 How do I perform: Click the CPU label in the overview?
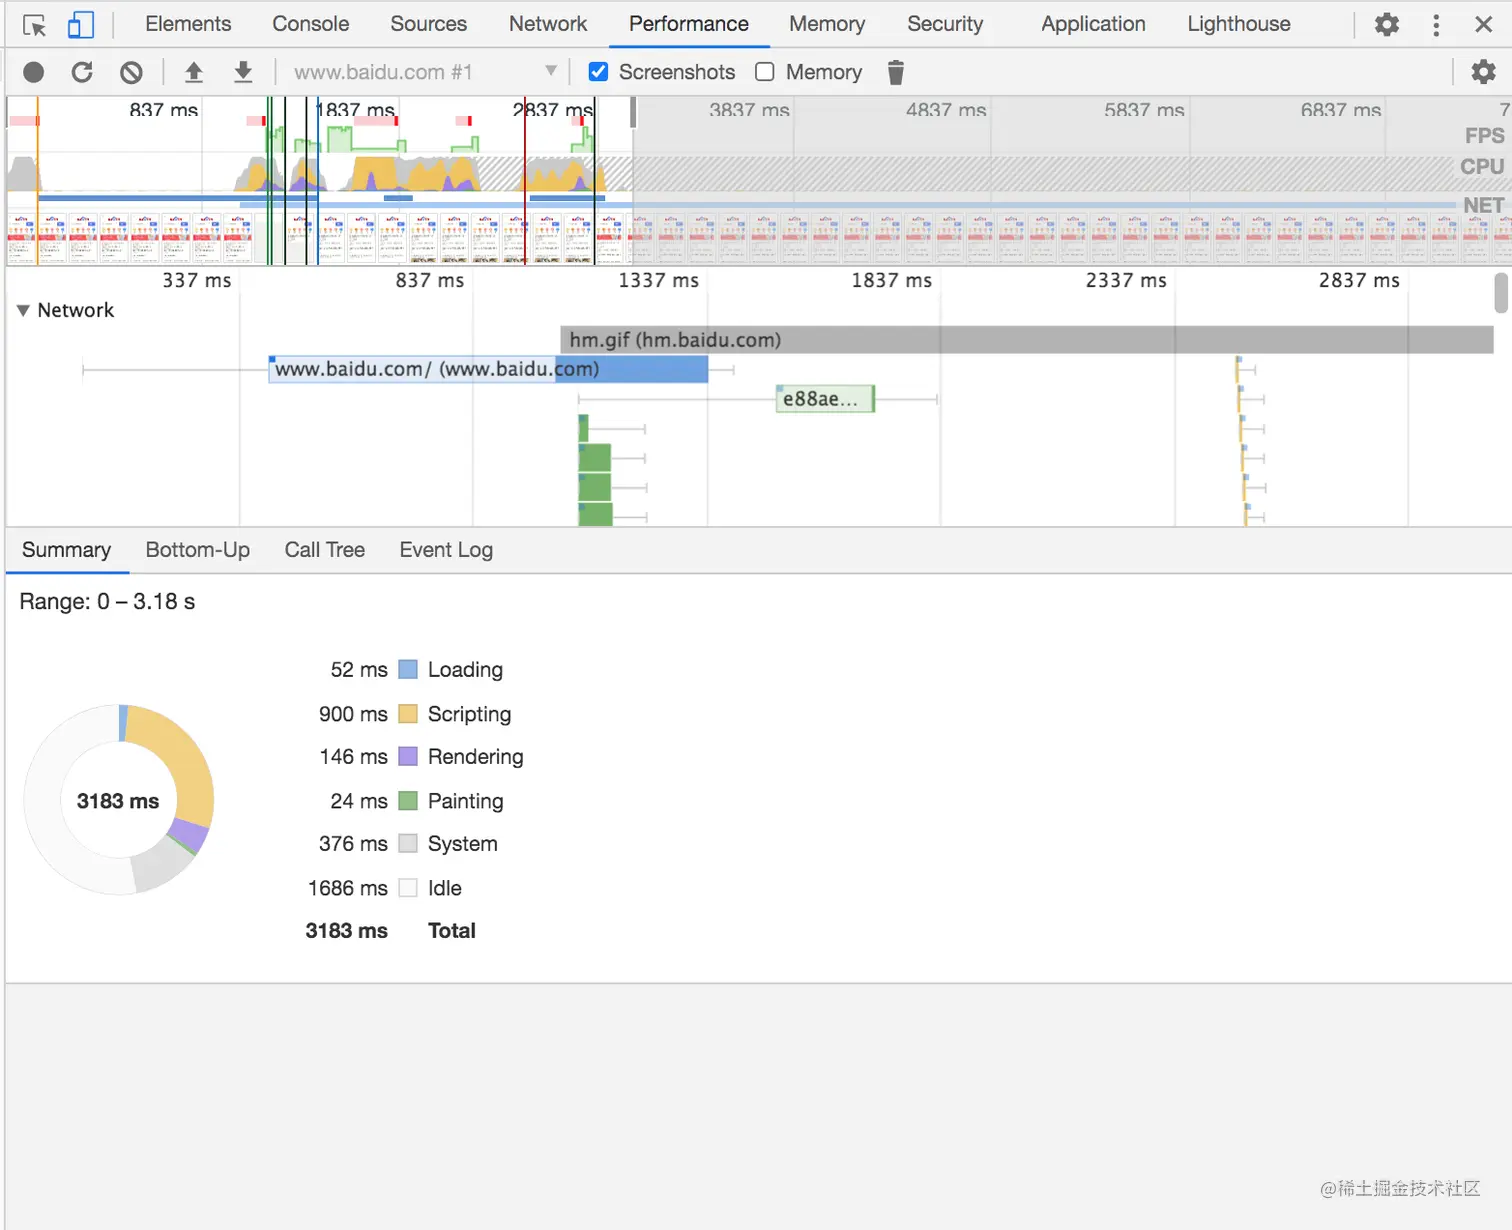[x=1482, y=167]
